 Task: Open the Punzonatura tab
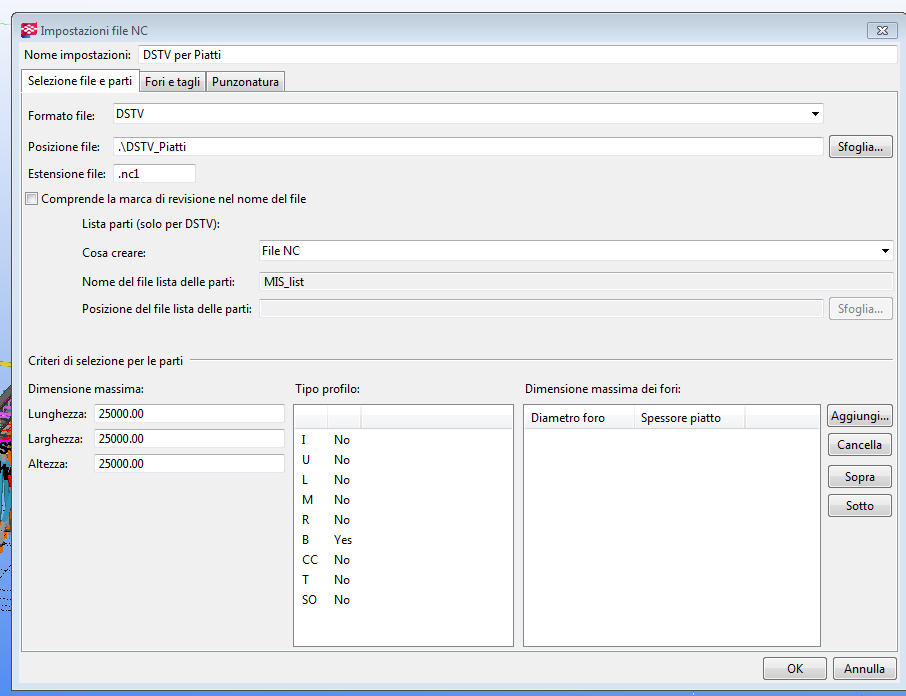point(246,82)
